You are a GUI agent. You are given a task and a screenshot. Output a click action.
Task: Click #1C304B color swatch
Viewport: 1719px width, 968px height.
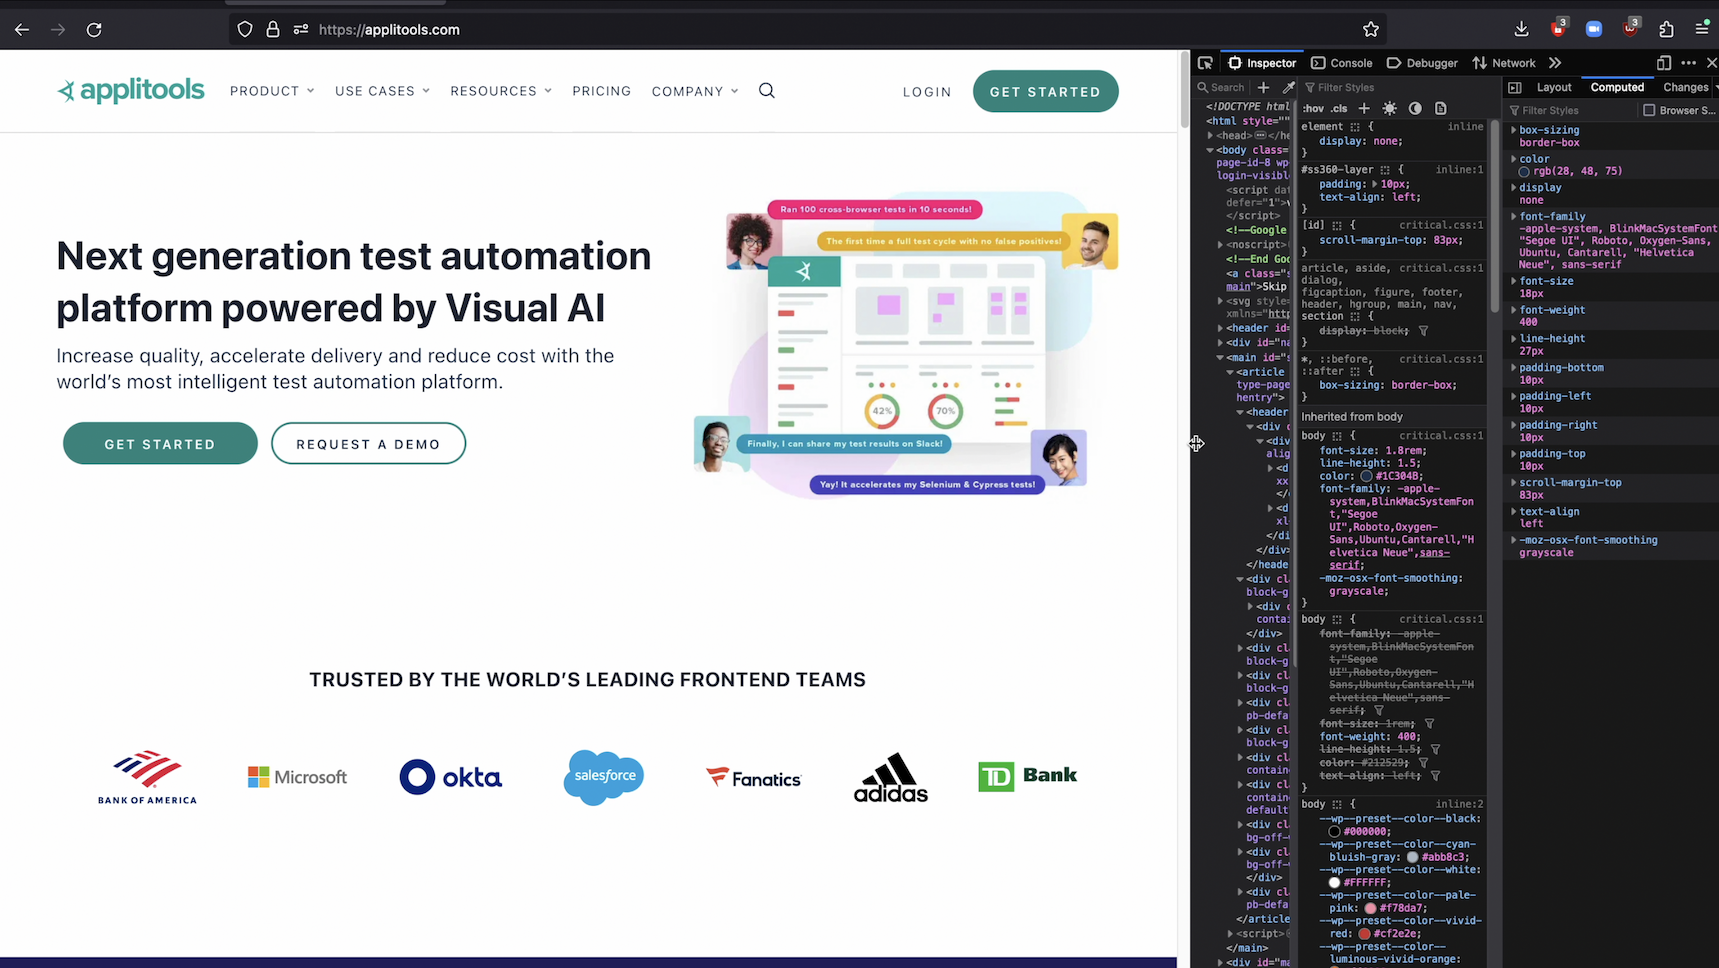point(1366,476)
